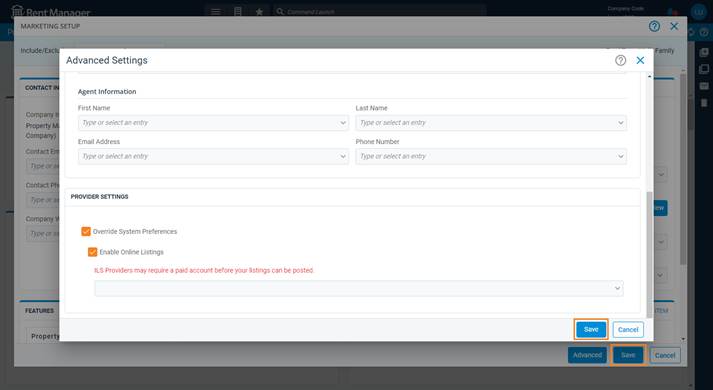Save the Advanced Settings dialog
The height and width of the screenshot is (390, 713).
(591, 330)
